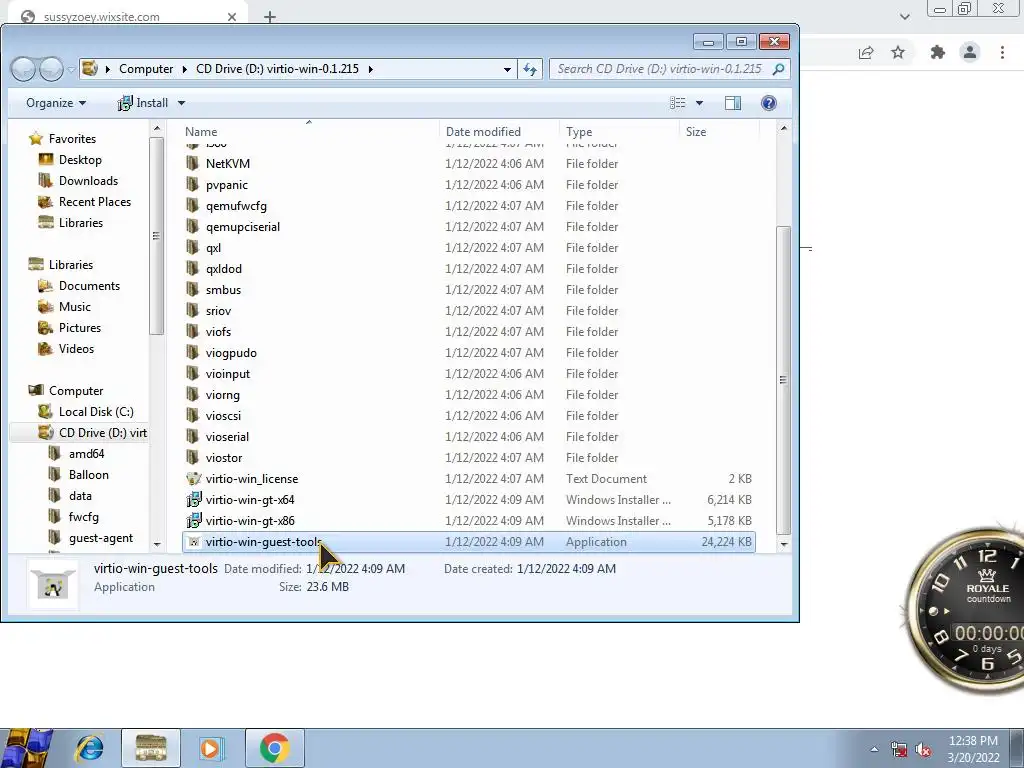Image resolution: width=1024 pixels, height=768 pixels.
Task: Open Chrome extensions puzzle icon
Action: point(937,53)
